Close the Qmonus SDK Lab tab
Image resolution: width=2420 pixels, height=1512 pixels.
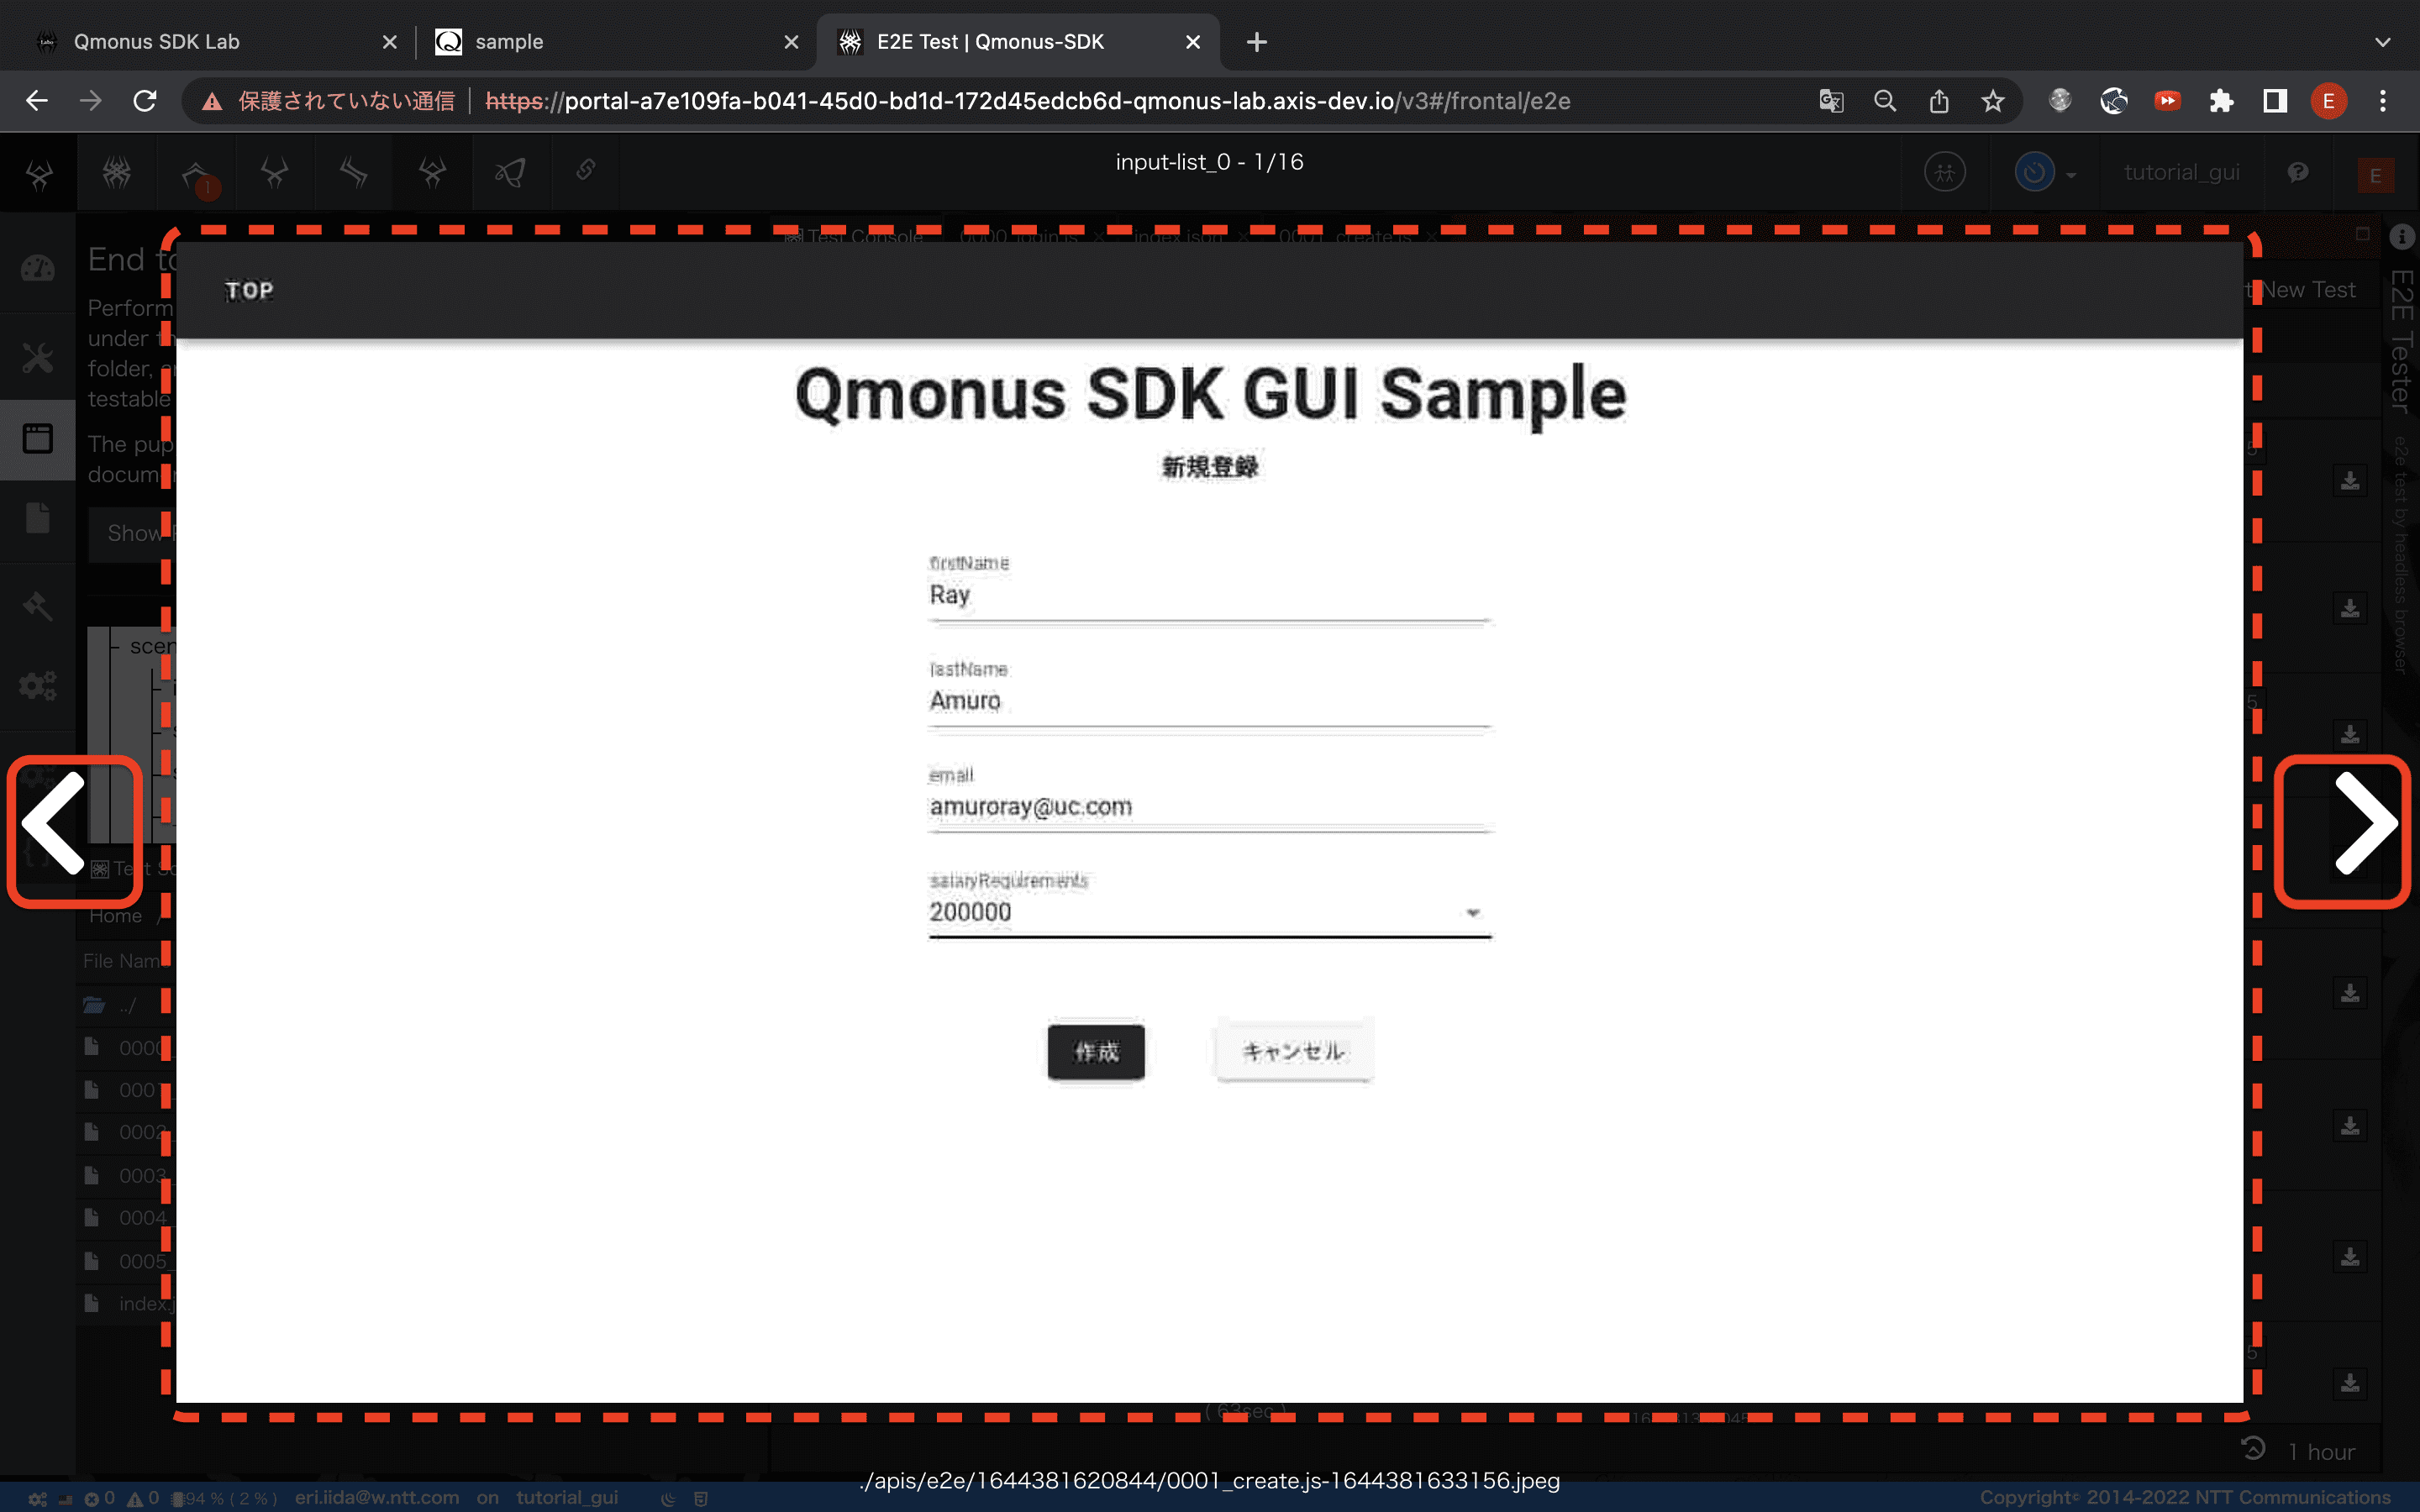pos(390,42)
